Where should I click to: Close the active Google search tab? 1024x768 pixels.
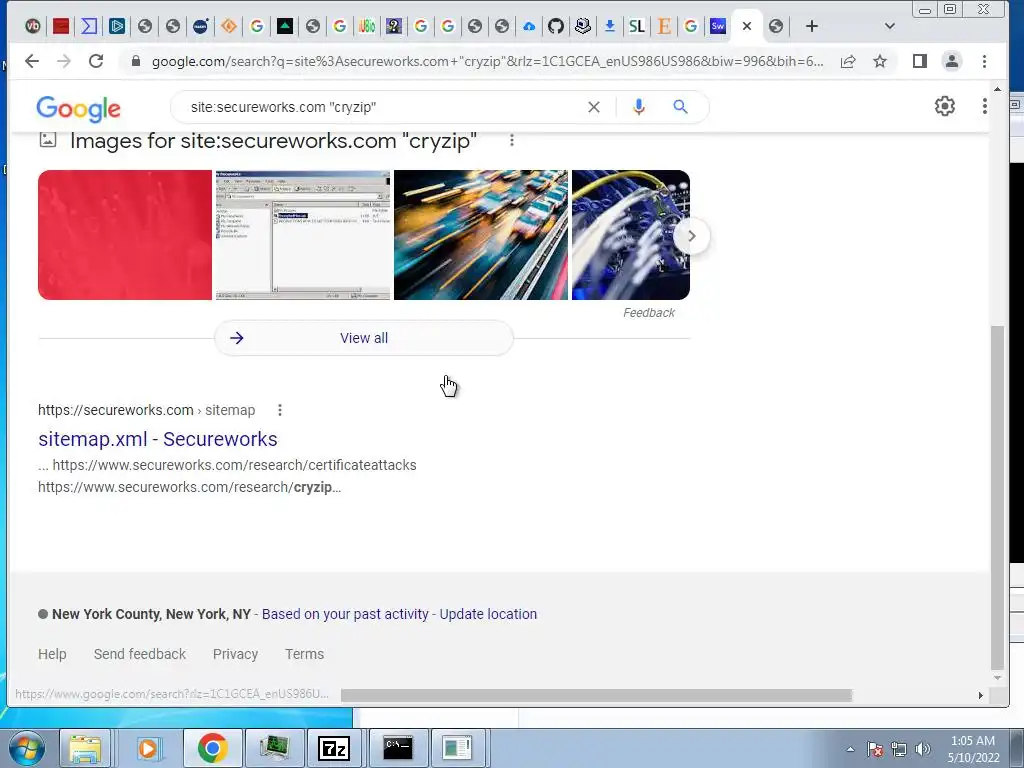[747, 26]
